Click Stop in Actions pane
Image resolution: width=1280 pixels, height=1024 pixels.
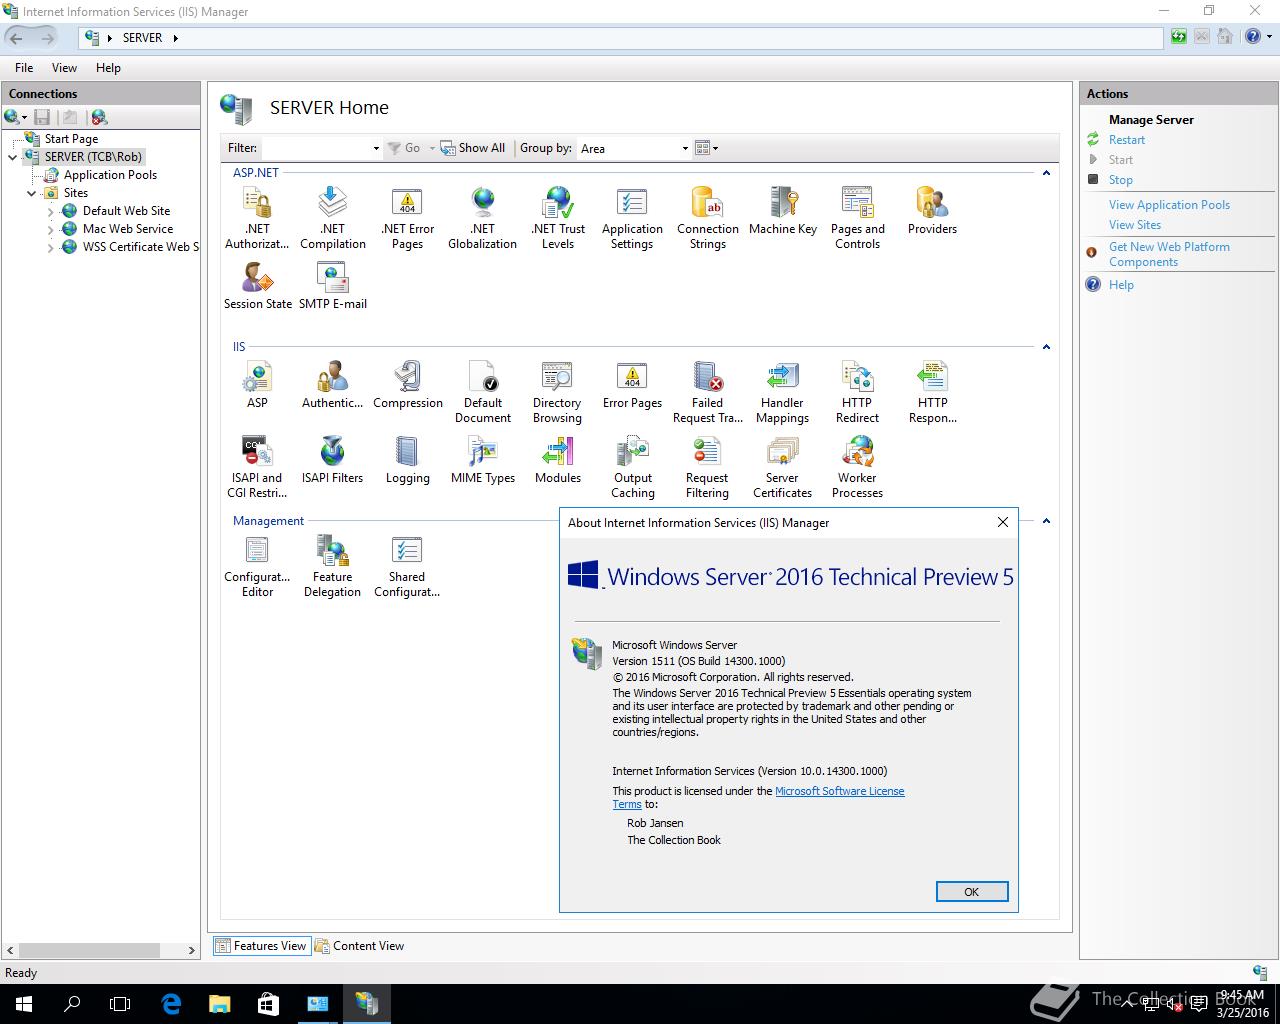pyautogui.click(x=1120, y=180)
